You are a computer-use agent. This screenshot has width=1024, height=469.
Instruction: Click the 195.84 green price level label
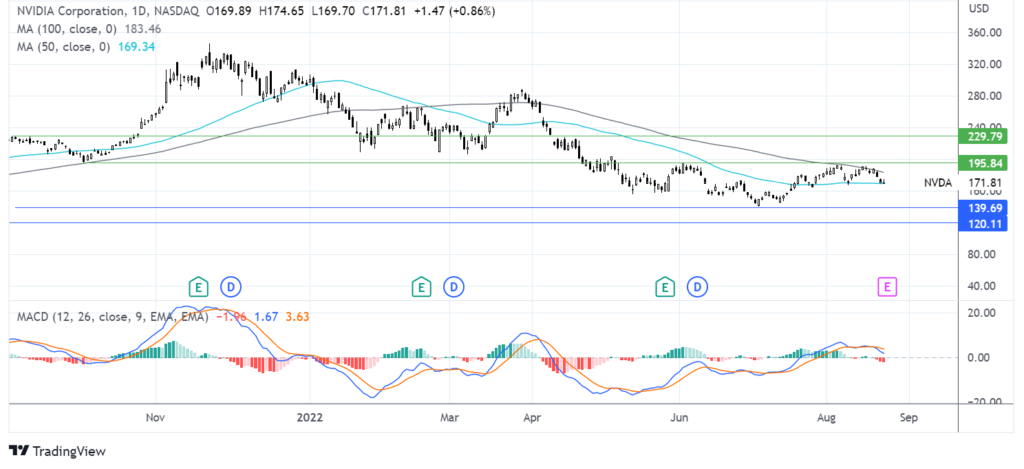(985, 163)
